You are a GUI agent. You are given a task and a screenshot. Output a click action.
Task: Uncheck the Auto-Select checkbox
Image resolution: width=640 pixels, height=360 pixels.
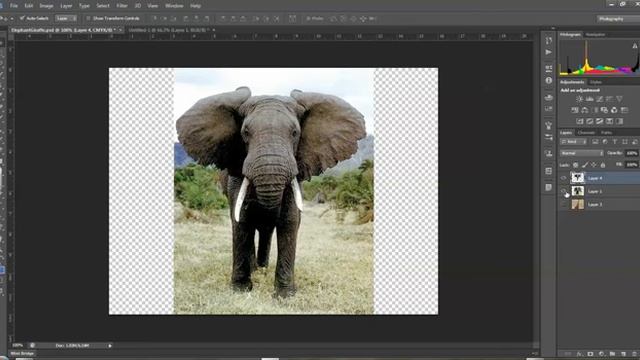22,18
